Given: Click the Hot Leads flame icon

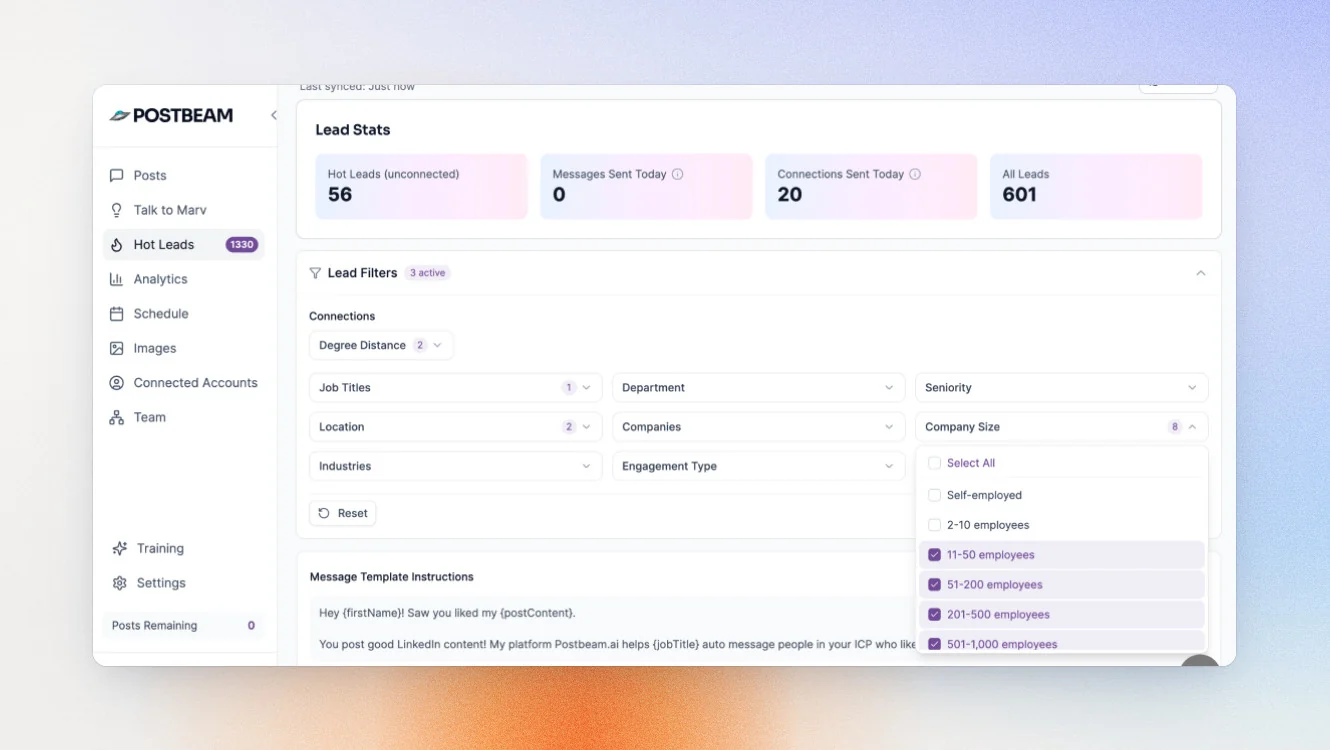Looking at the screenshot, I should pos(117,245).
